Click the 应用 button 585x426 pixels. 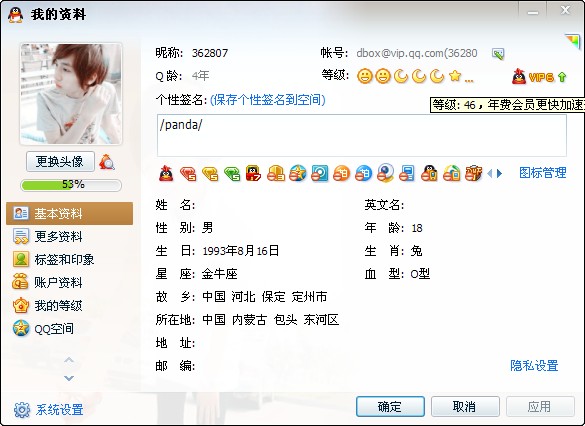(x=540, y=406)
